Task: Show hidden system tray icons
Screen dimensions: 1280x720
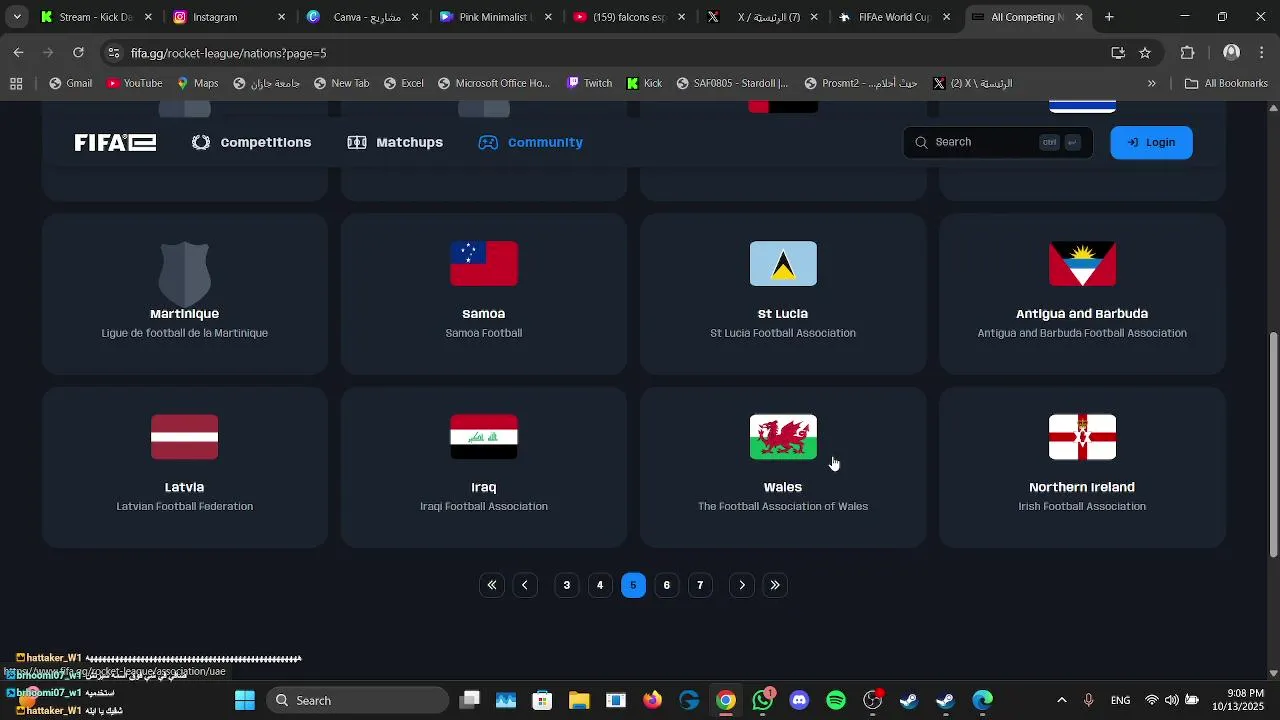Action: pos(1062,700)
